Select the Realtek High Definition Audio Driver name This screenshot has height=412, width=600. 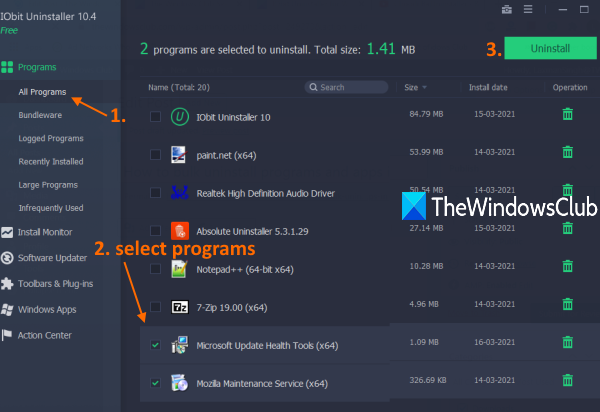(266, 193)
